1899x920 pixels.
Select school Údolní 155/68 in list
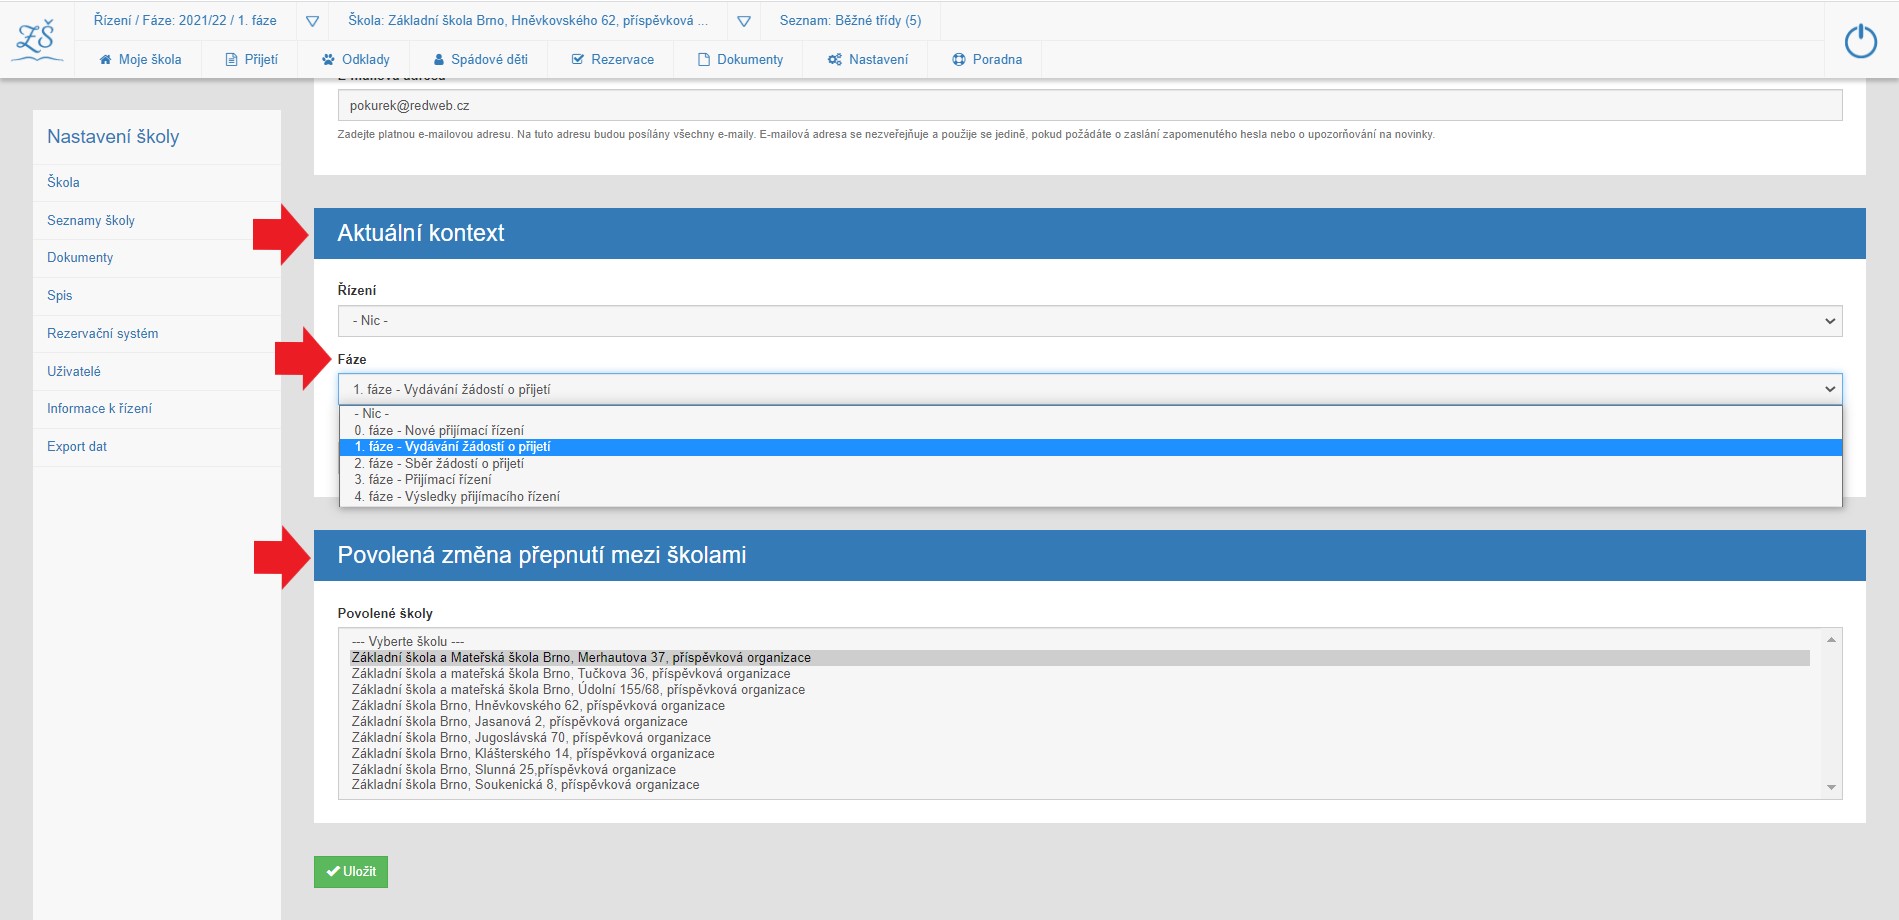pyautogui.click(x=1080, y=690)
